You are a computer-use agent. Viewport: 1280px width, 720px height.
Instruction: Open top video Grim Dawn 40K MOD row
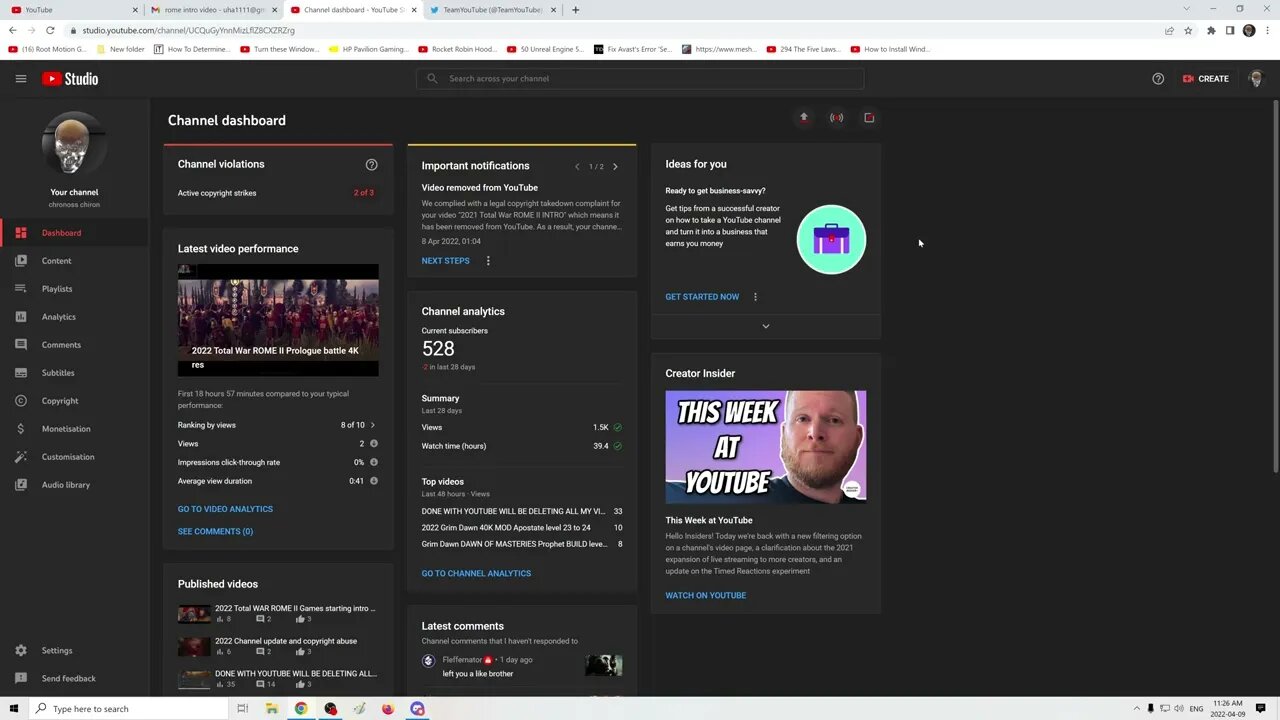522,528
